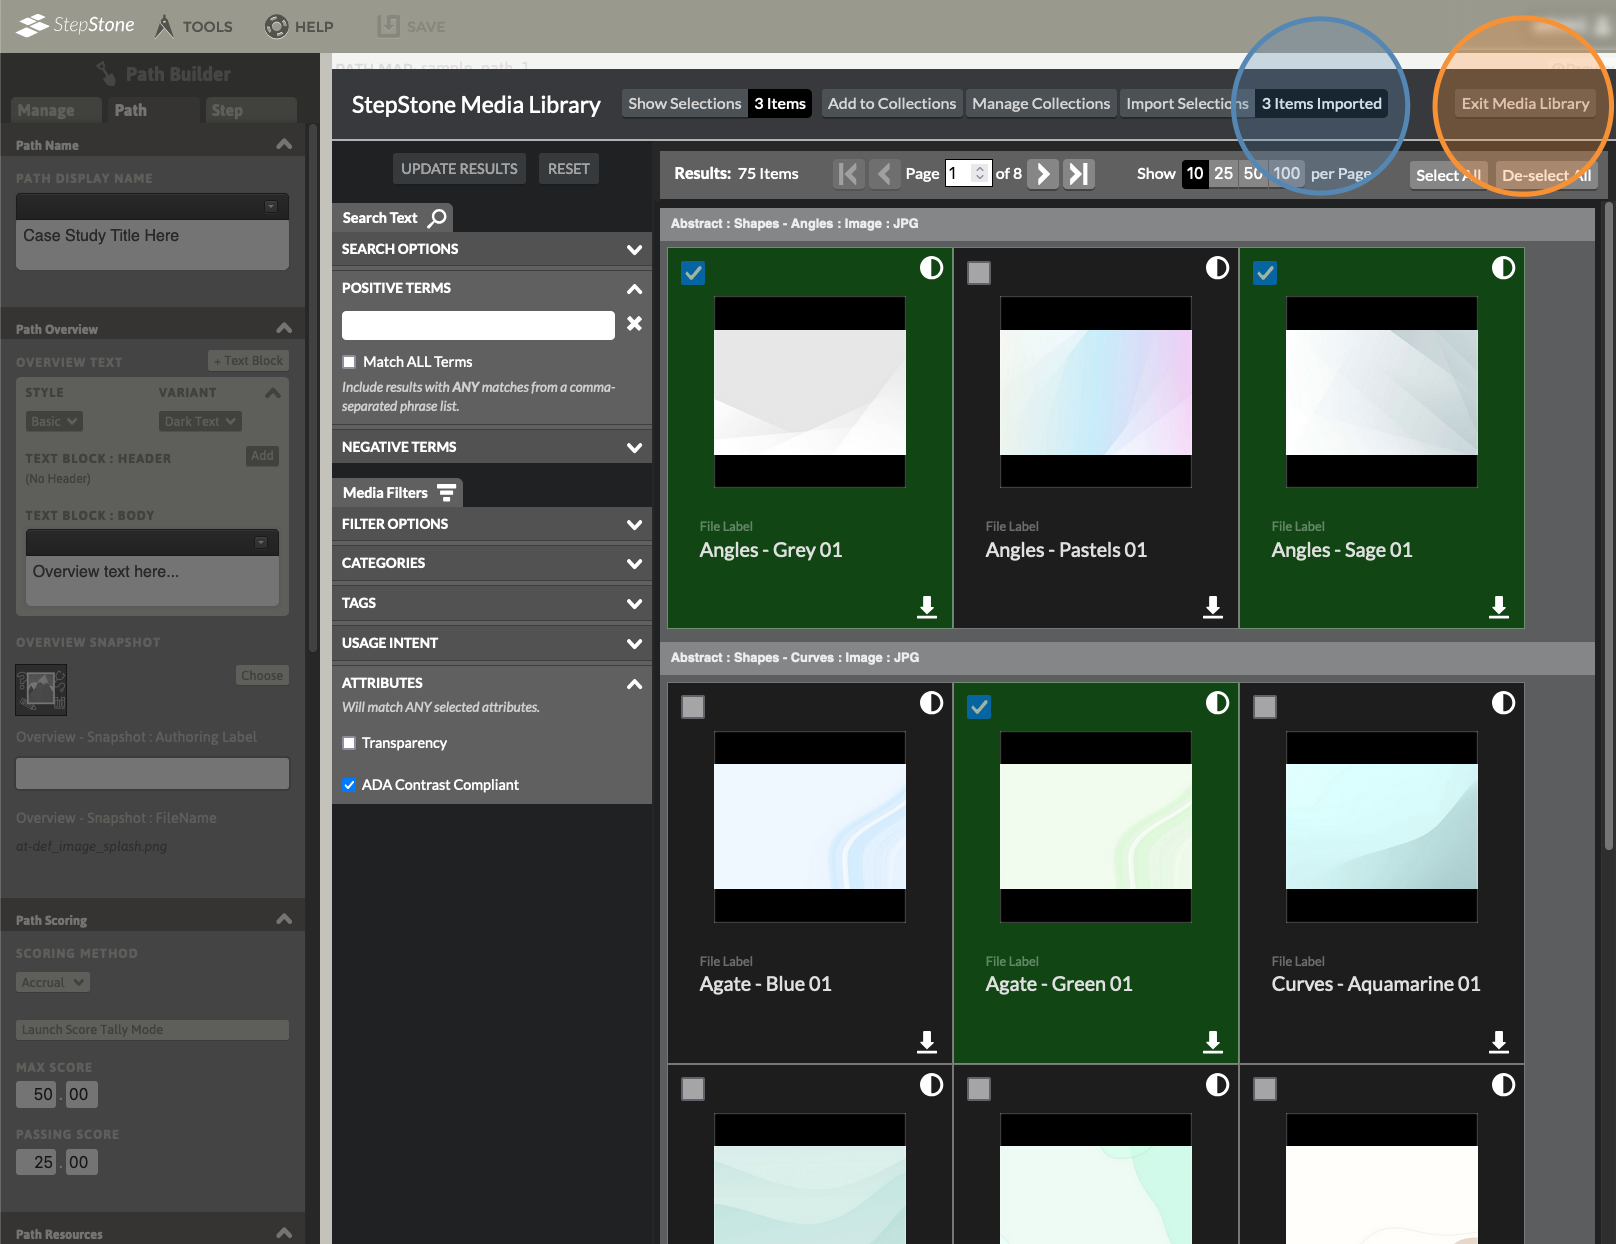Download Angles - Sage 01 file

point(1499,607)
